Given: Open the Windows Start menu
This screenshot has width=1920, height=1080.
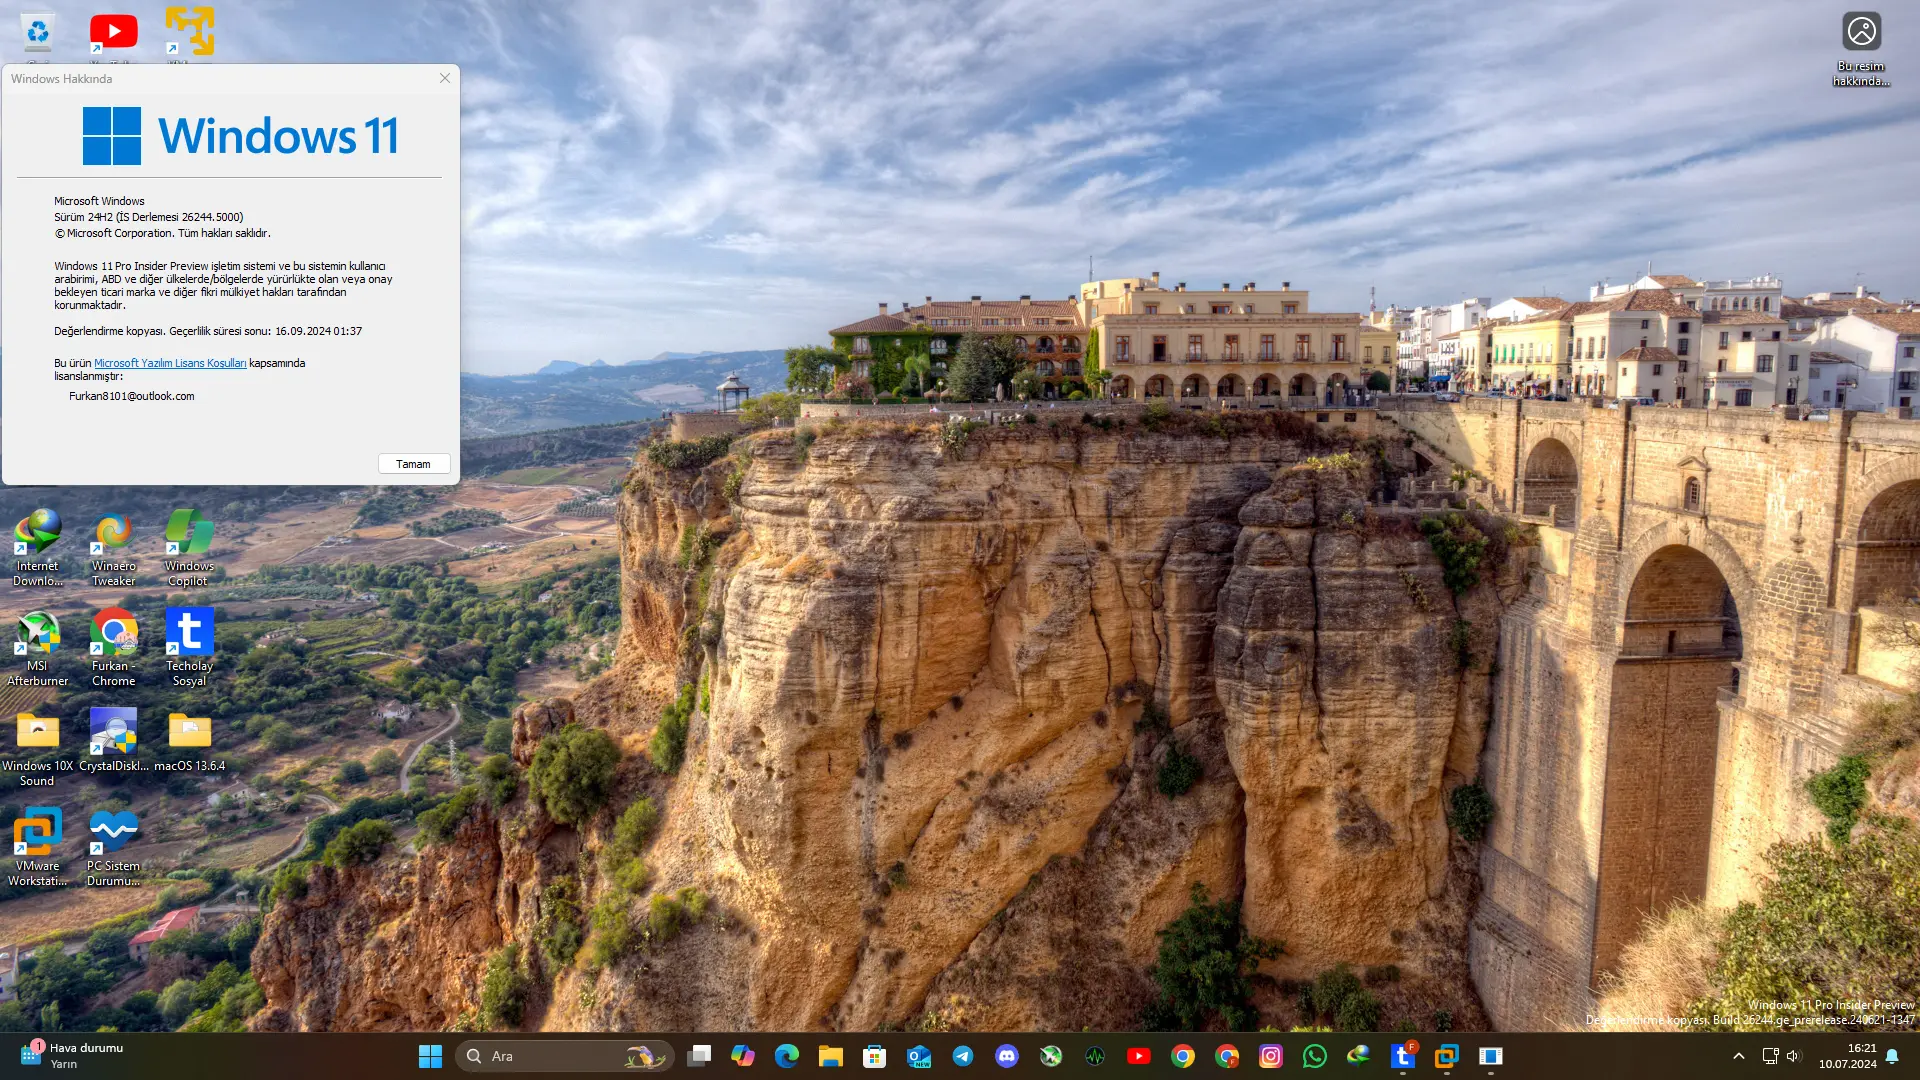Looking at the screenshot, I should coord(430,1056).
